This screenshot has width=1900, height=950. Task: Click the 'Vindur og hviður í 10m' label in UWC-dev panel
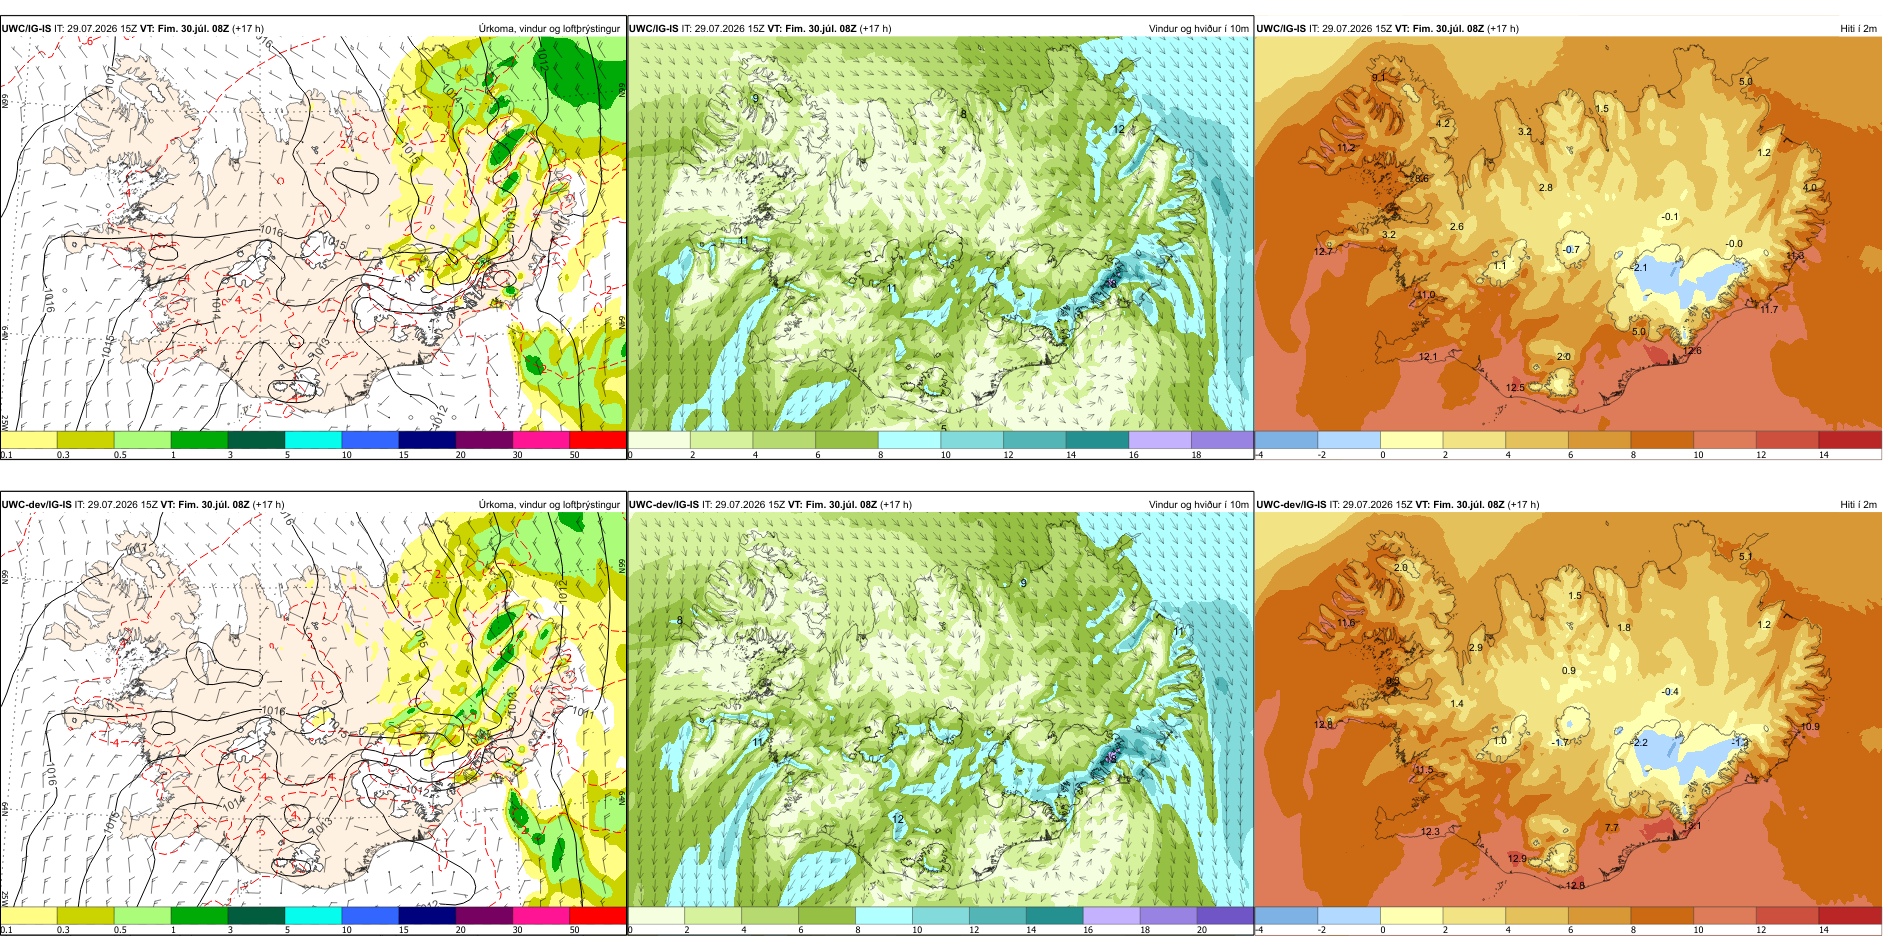(1198, 505)
